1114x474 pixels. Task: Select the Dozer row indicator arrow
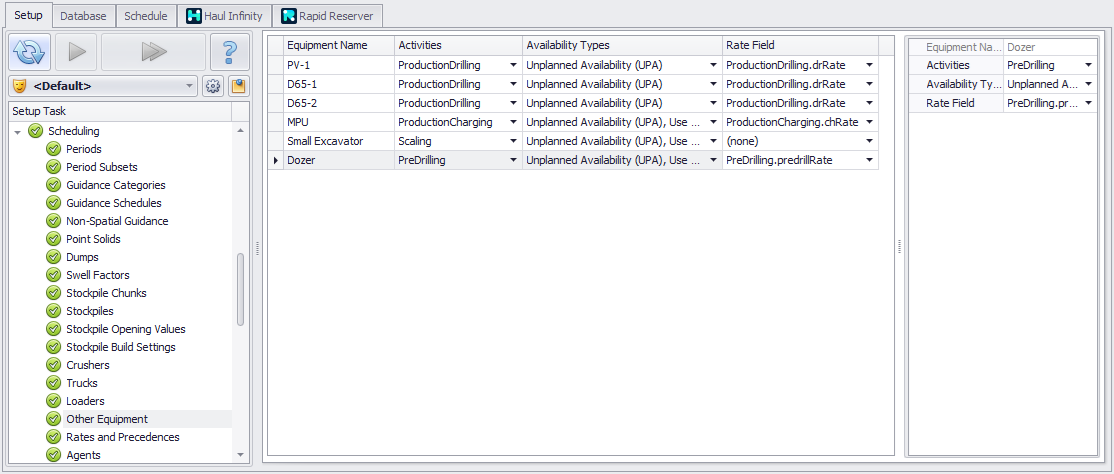point(276,161)
